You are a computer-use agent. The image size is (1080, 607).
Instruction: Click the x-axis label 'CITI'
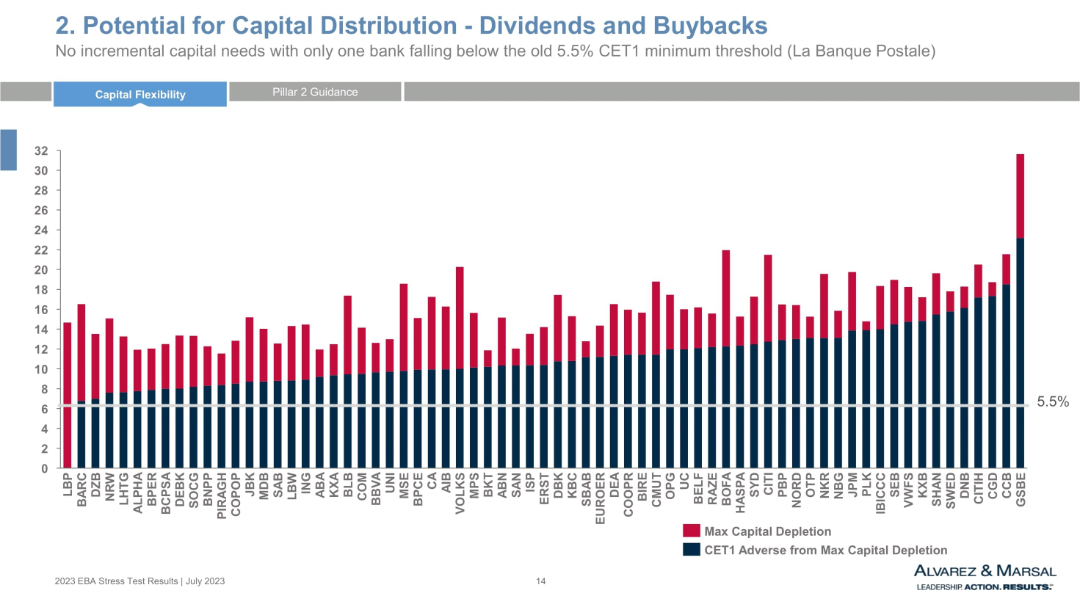pyautogui.click(x=768, y=484)
